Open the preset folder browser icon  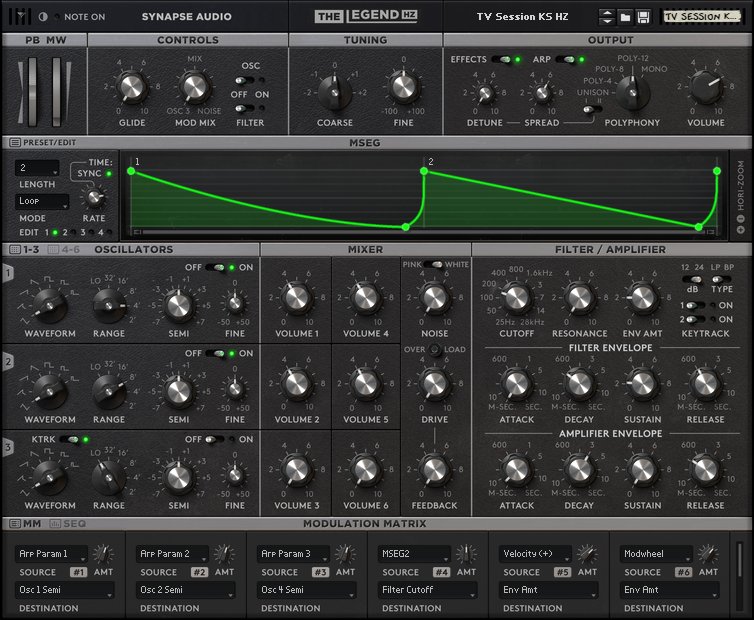pyautogui.click(x=625, y=17)
